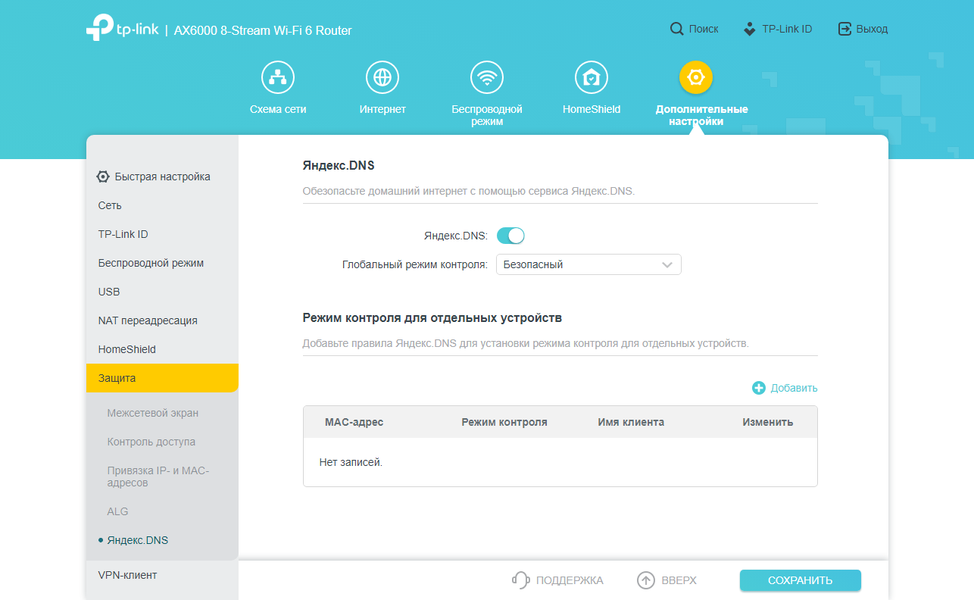Click the Нет записей. table text
This screenshot has height=600, width=974.
350,462
